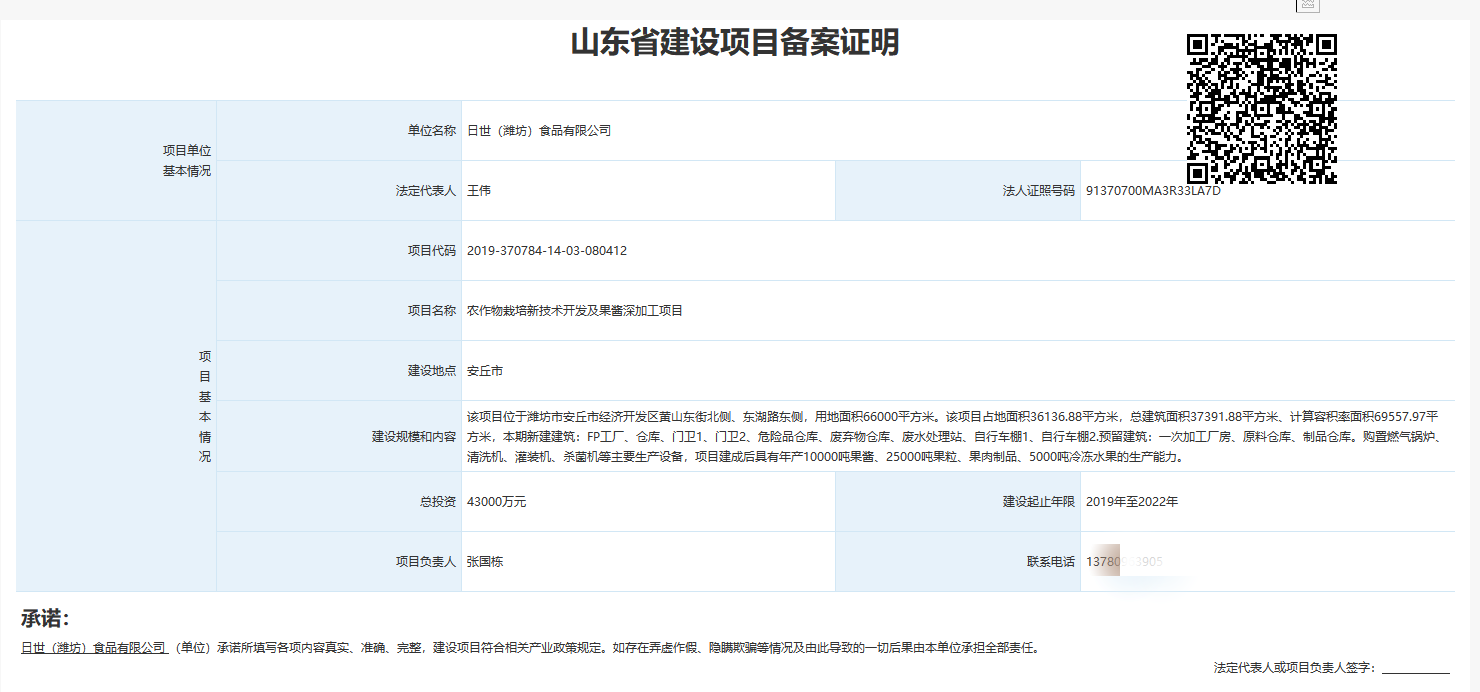Image resolution: width=1480 pixels, height=692 pixels.
Task: Click the '项目名称' label
Action: pos(431,310)
